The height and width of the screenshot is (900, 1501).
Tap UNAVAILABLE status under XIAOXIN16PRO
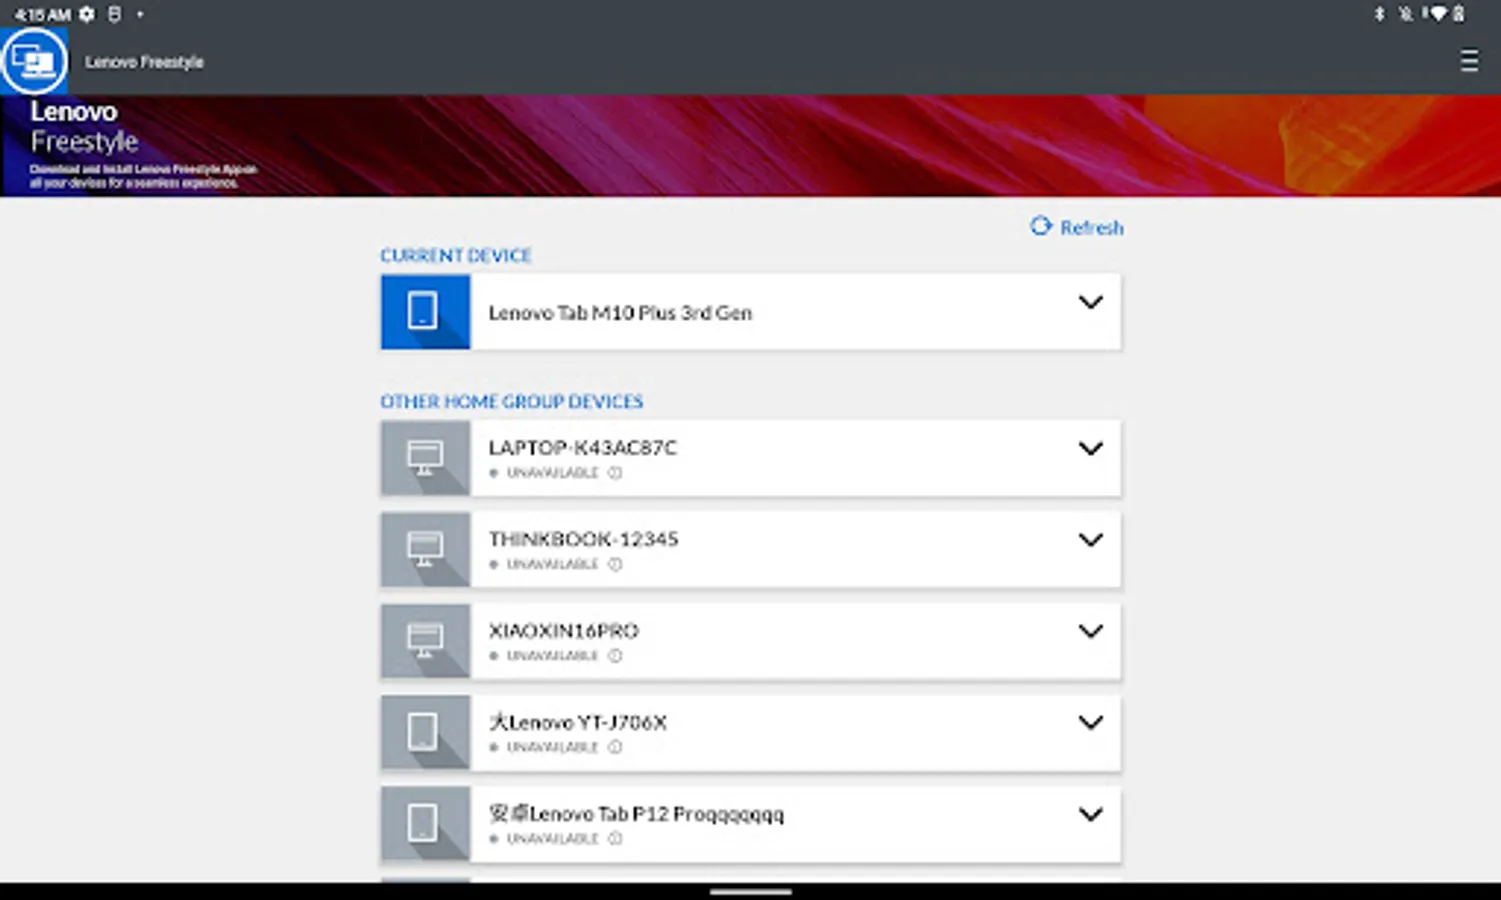coord(552,656)
